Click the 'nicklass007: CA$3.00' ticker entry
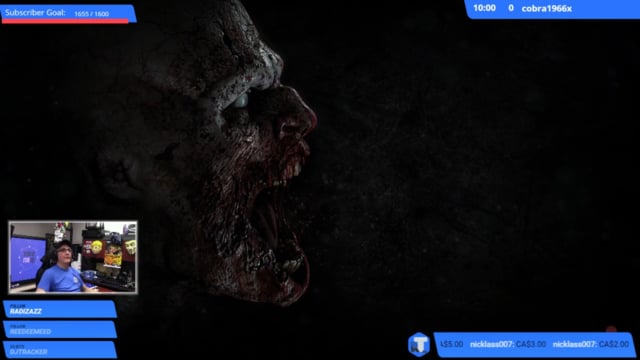This screenshot has height=360, width=640. point(508,344)
